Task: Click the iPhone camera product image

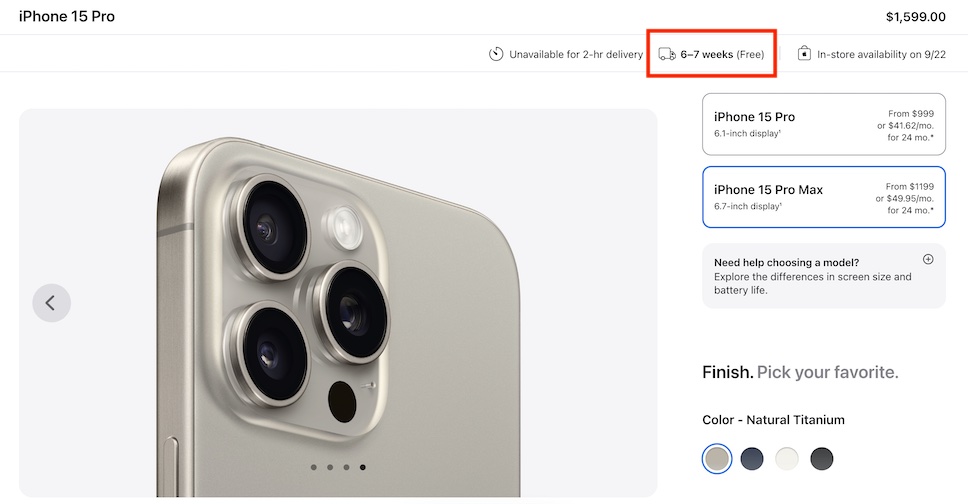Action: (x=338, y=300)
